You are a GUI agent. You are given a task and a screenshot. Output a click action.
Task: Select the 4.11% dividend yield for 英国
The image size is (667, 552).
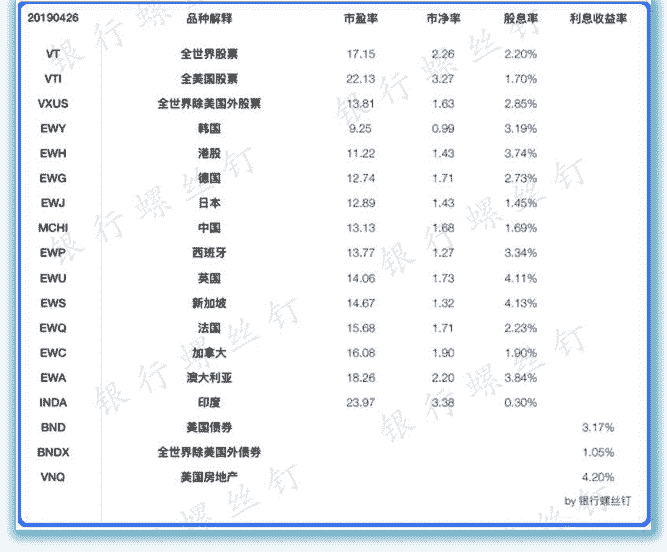click(520, 278)
